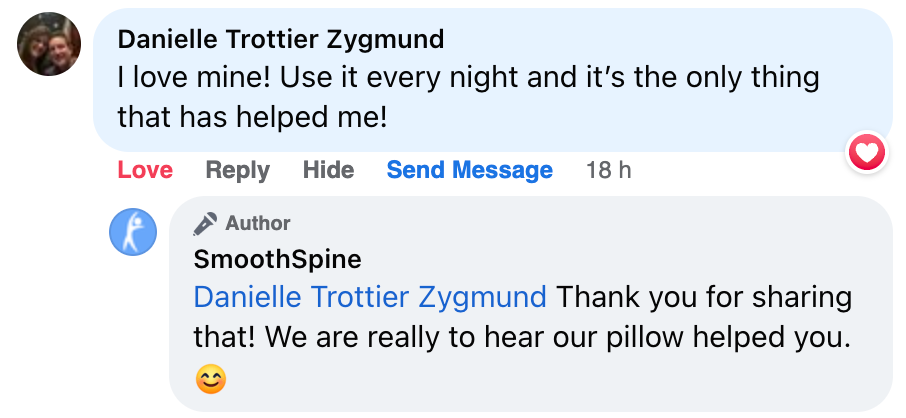
Task: Click the Author label text
Action: (258, 223)
